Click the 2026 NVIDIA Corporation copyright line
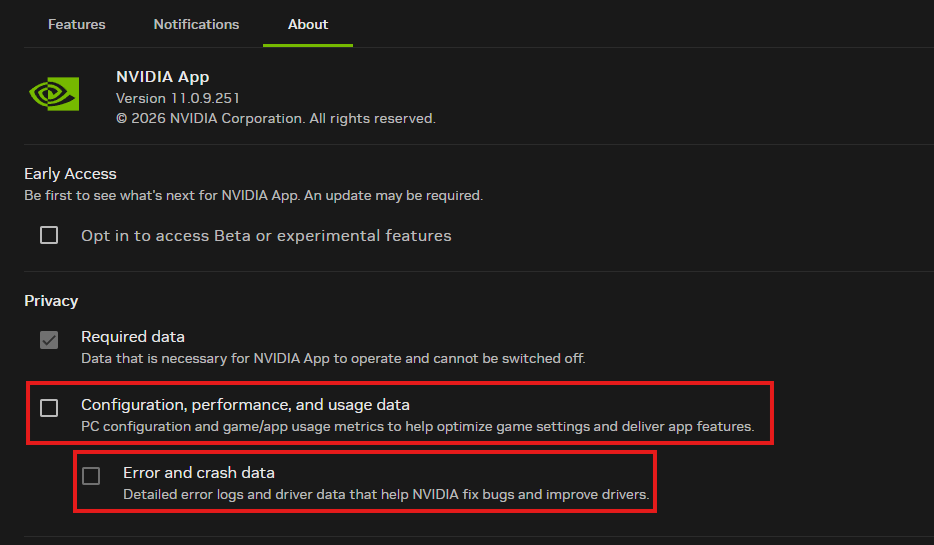The width and height of the screenshot is (934, 545). pyautogui.click(x=276, y=119)
